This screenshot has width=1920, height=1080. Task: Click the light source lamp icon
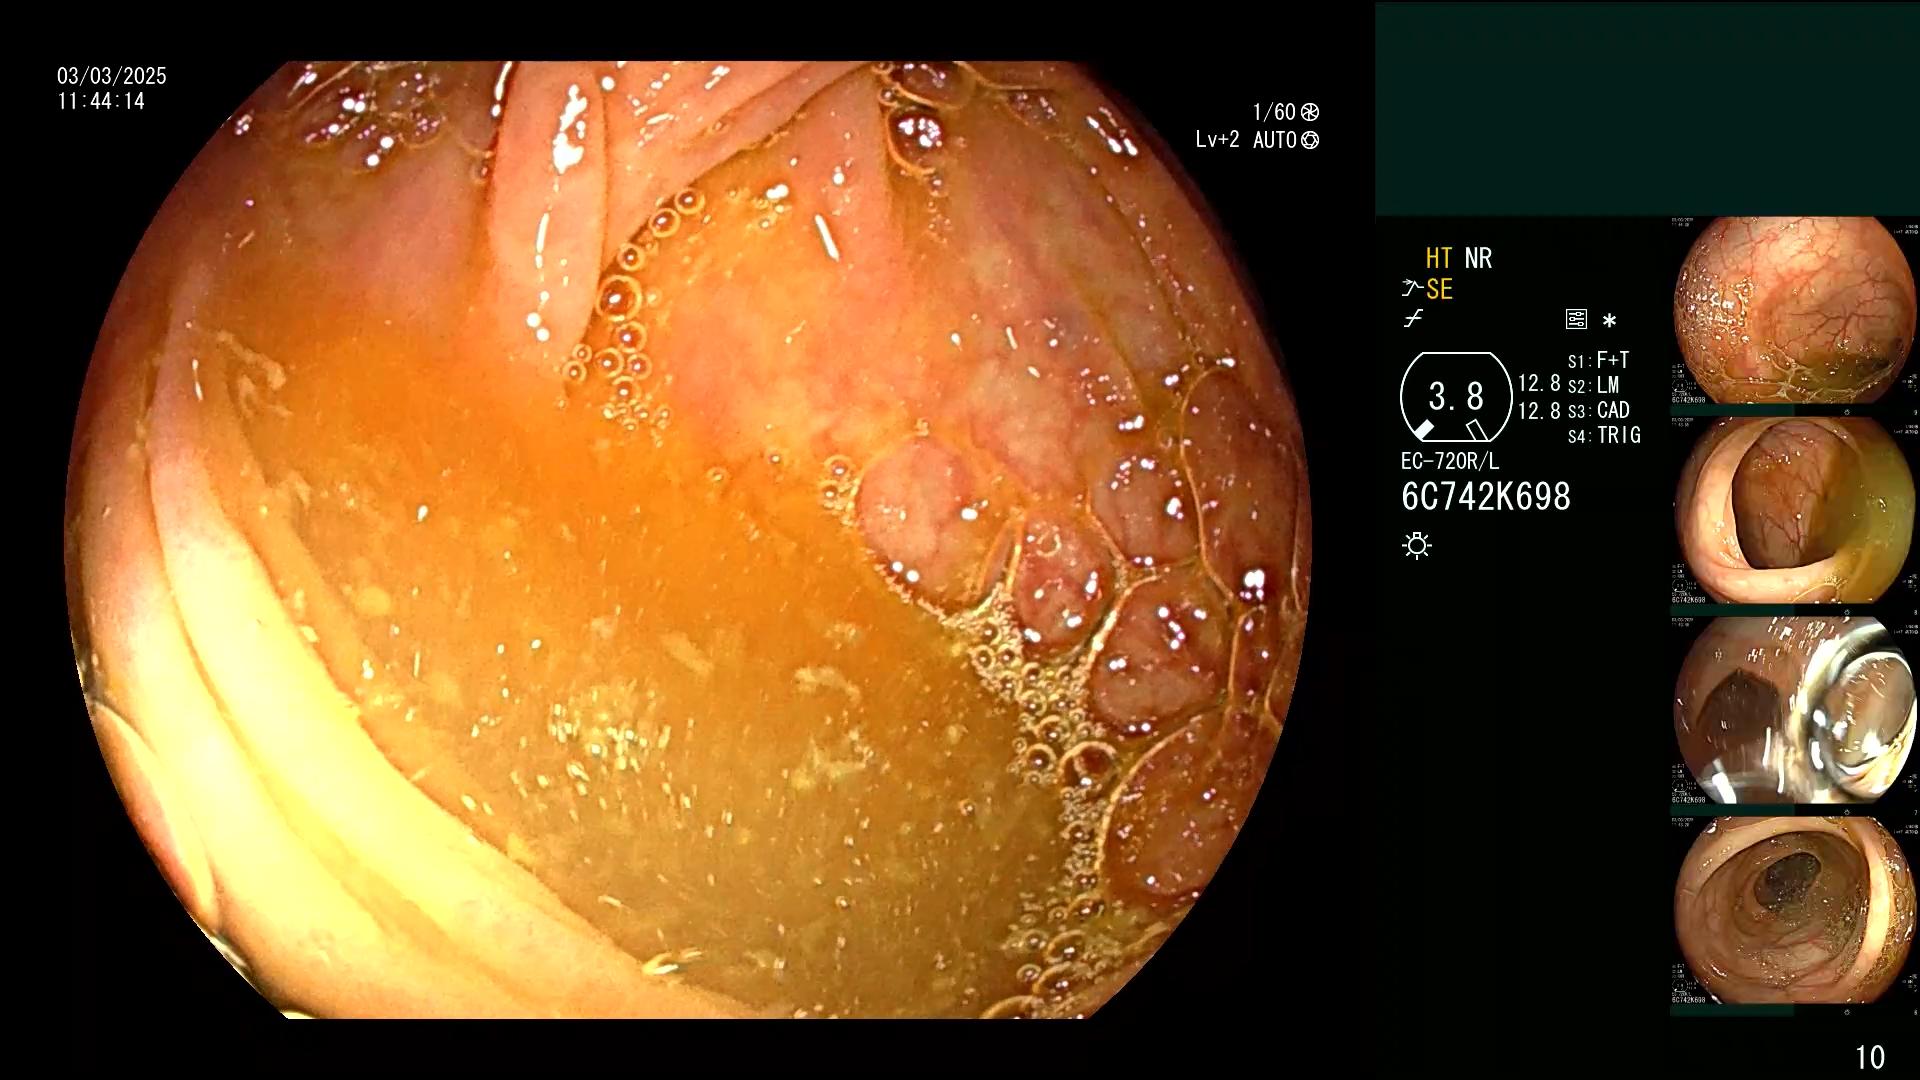click(1417, 545)
